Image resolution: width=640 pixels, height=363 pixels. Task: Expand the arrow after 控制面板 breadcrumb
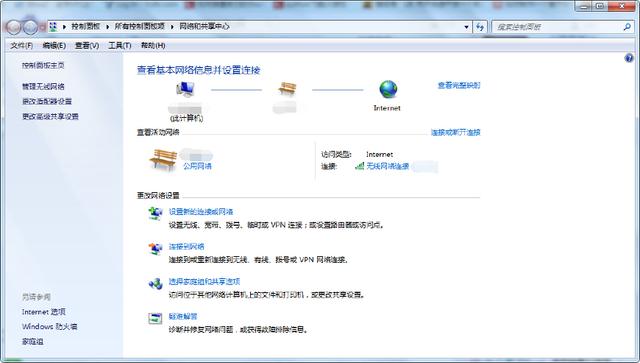pos(107,27)
